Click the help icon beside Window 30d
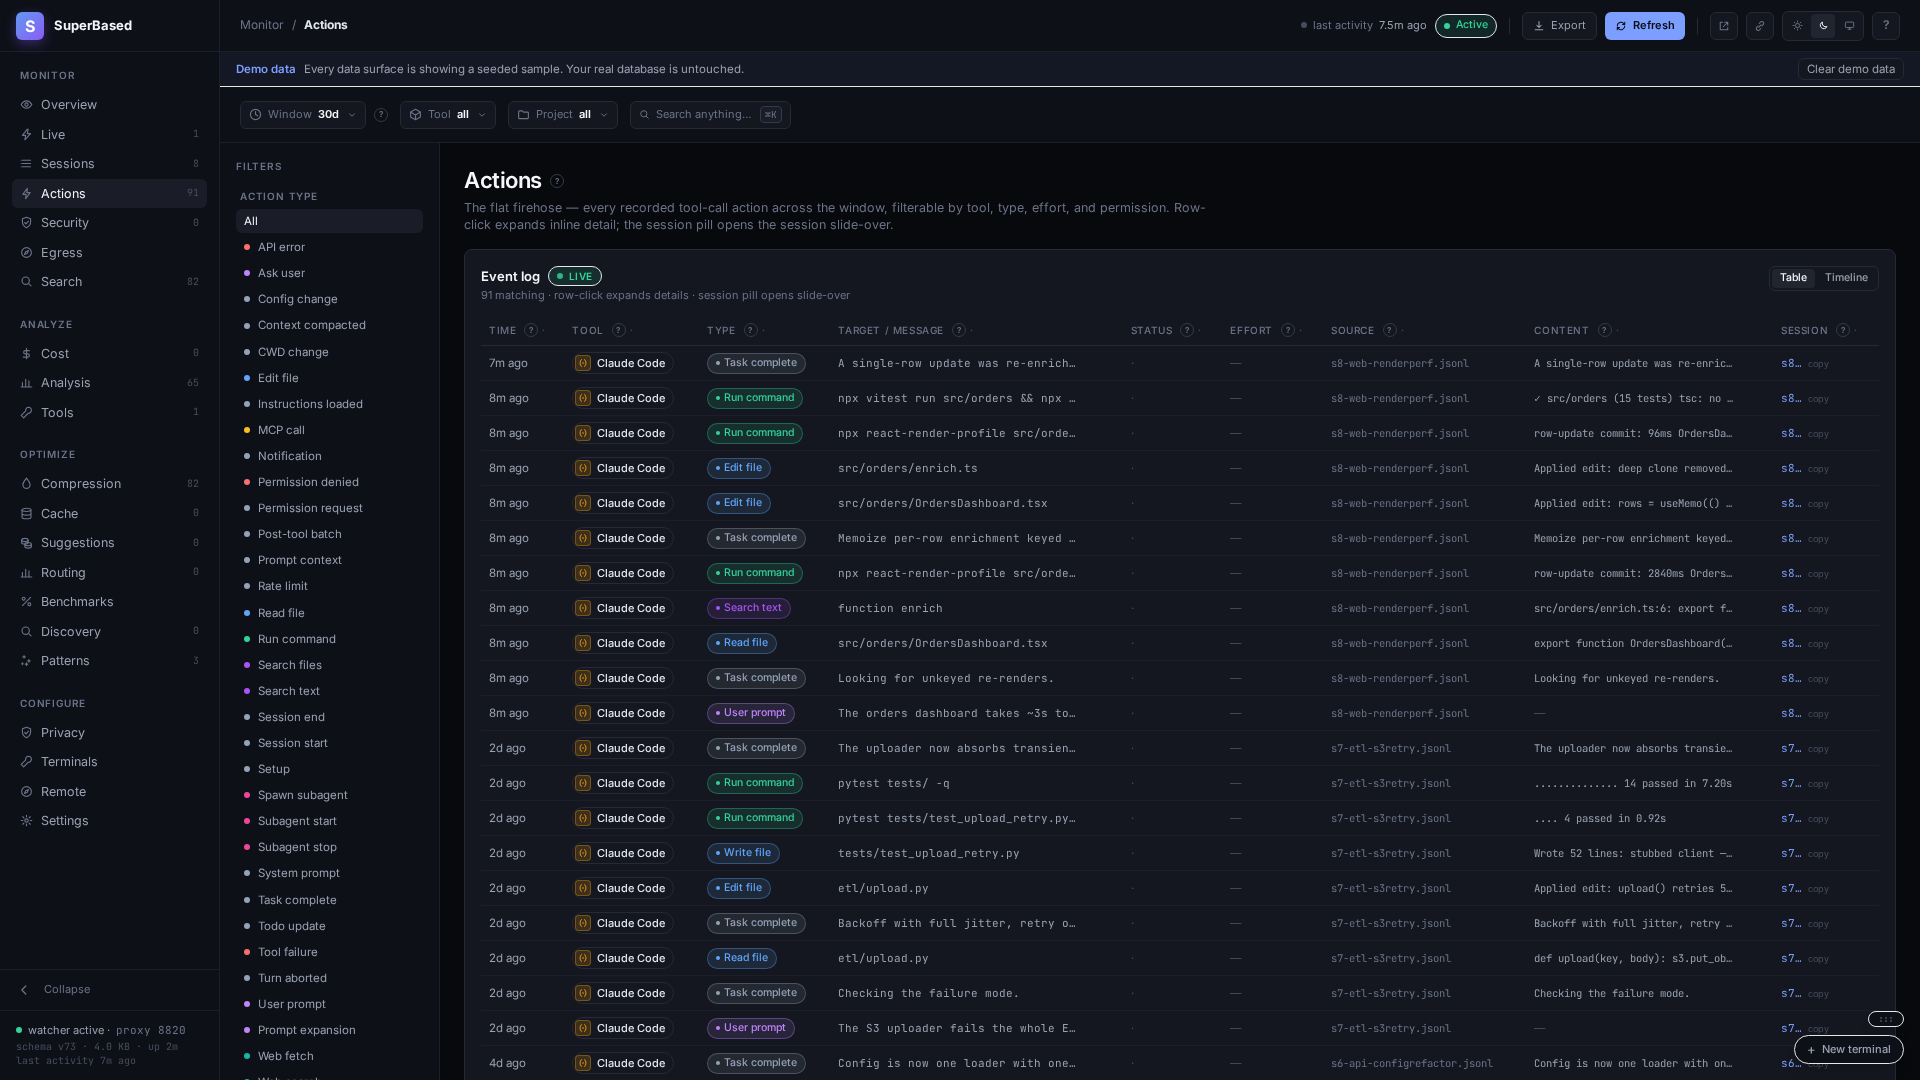The width and height of the screenshot is (1920, 1080). [x=381, y=115]
